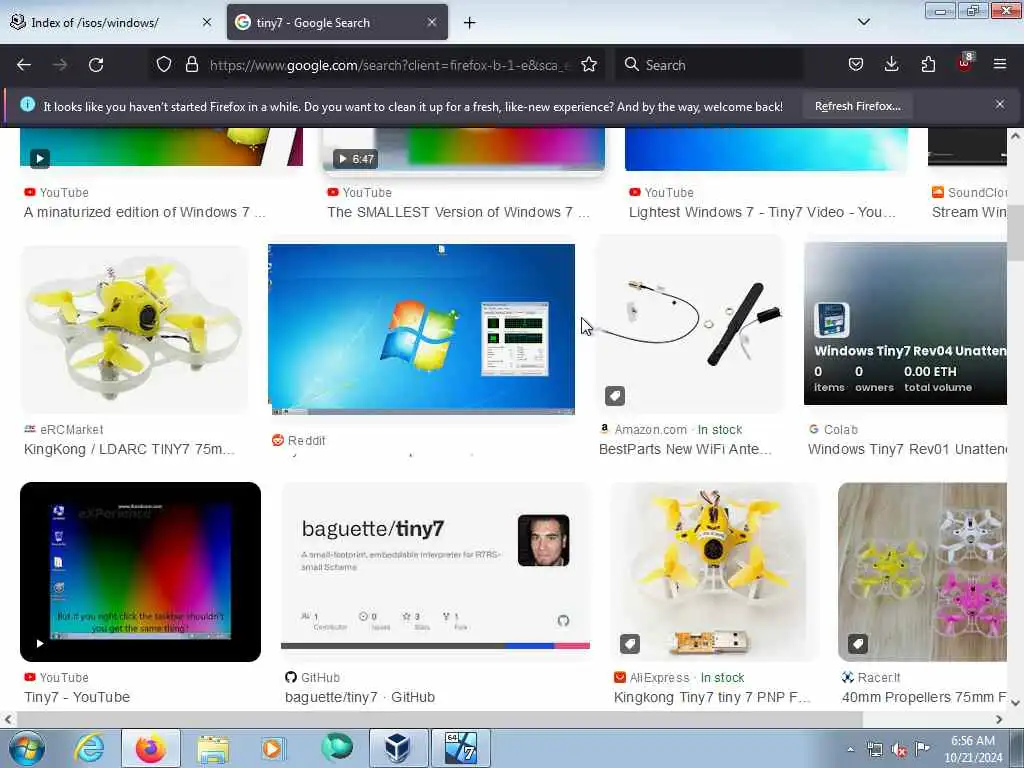Open the Windows 7 desktop Reddit image
Viewport: 1024px width, 768px height.
[421, 330]
